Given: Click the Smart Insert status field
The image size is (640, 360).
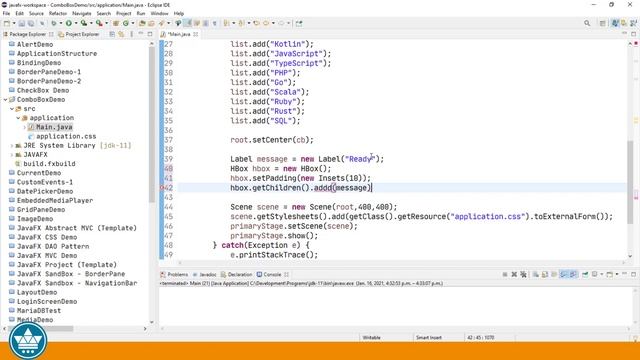Looking at the screenshot, I should click(x=429, y=338).
